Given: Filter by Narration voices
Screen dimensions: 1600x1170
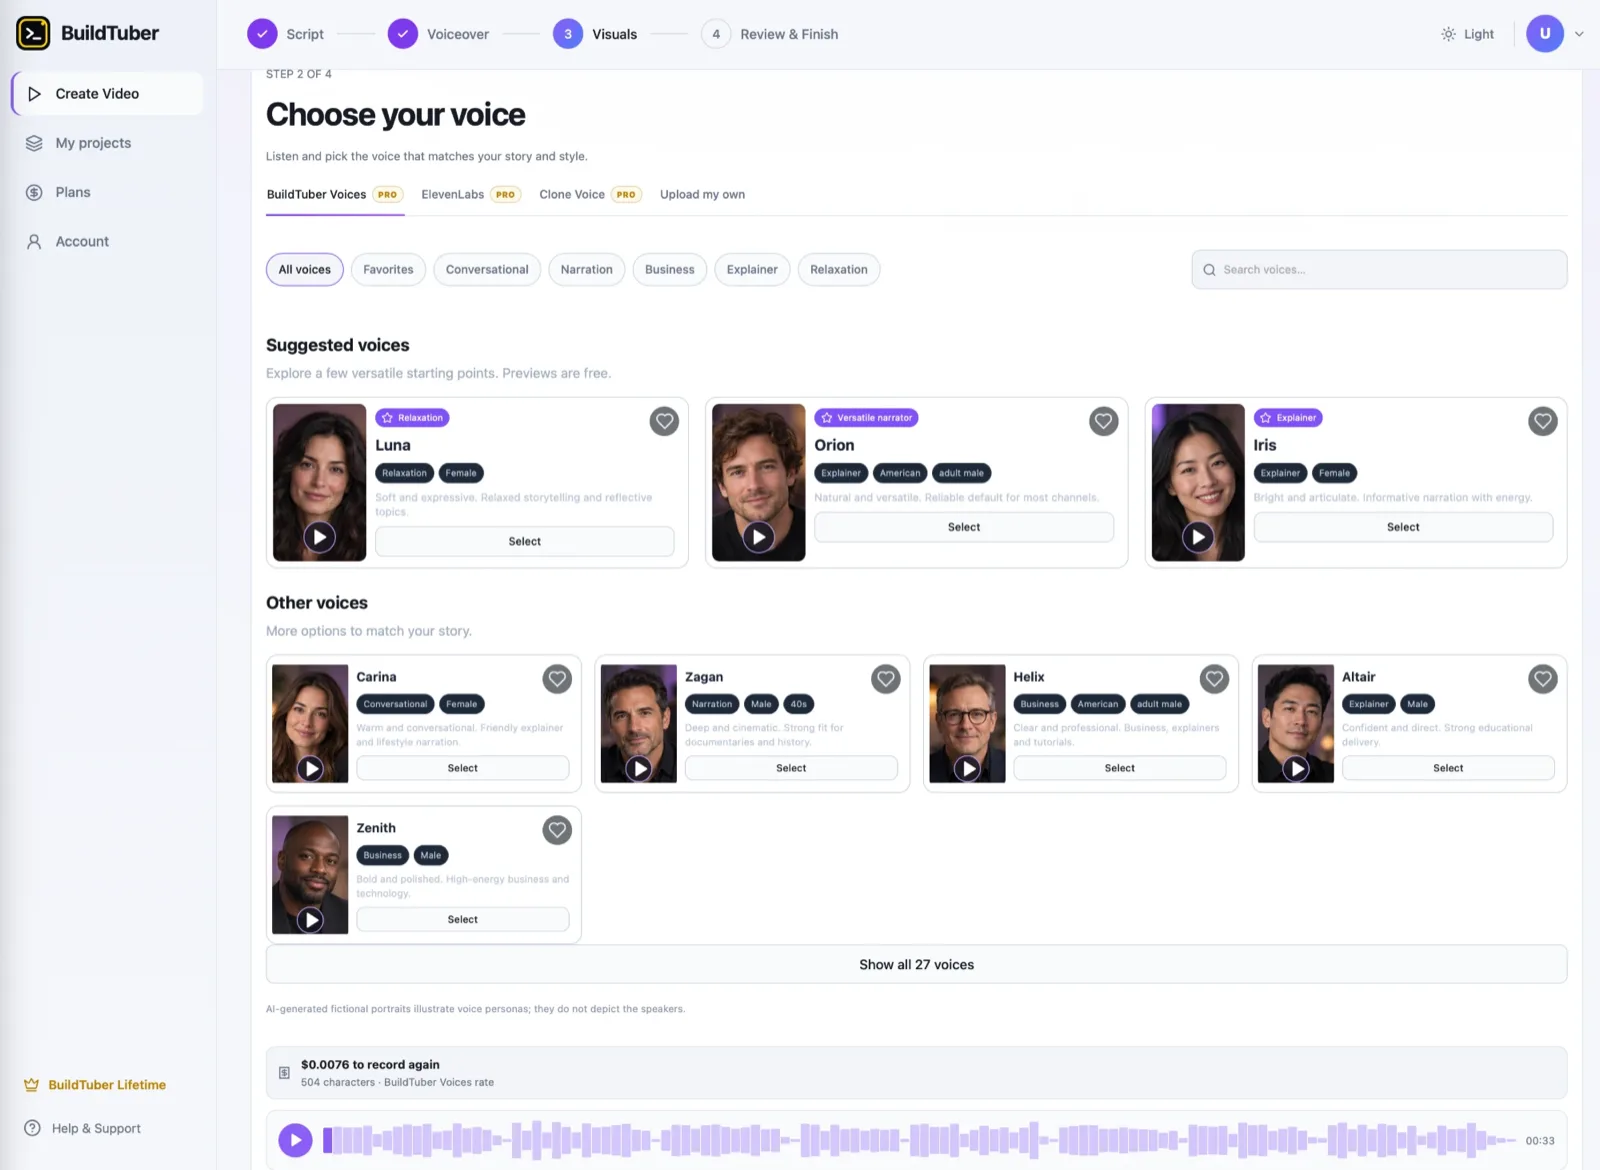Looking at the screenshot, I should pos(587,270).
